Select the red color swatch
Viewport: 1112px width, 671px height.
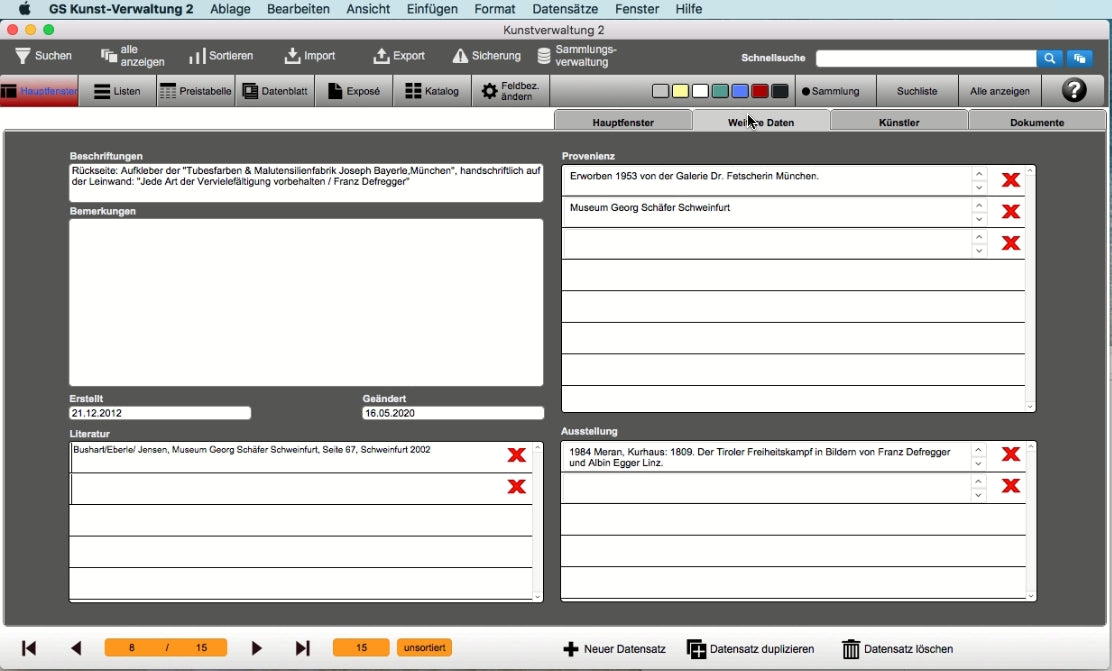click(760, 91)
